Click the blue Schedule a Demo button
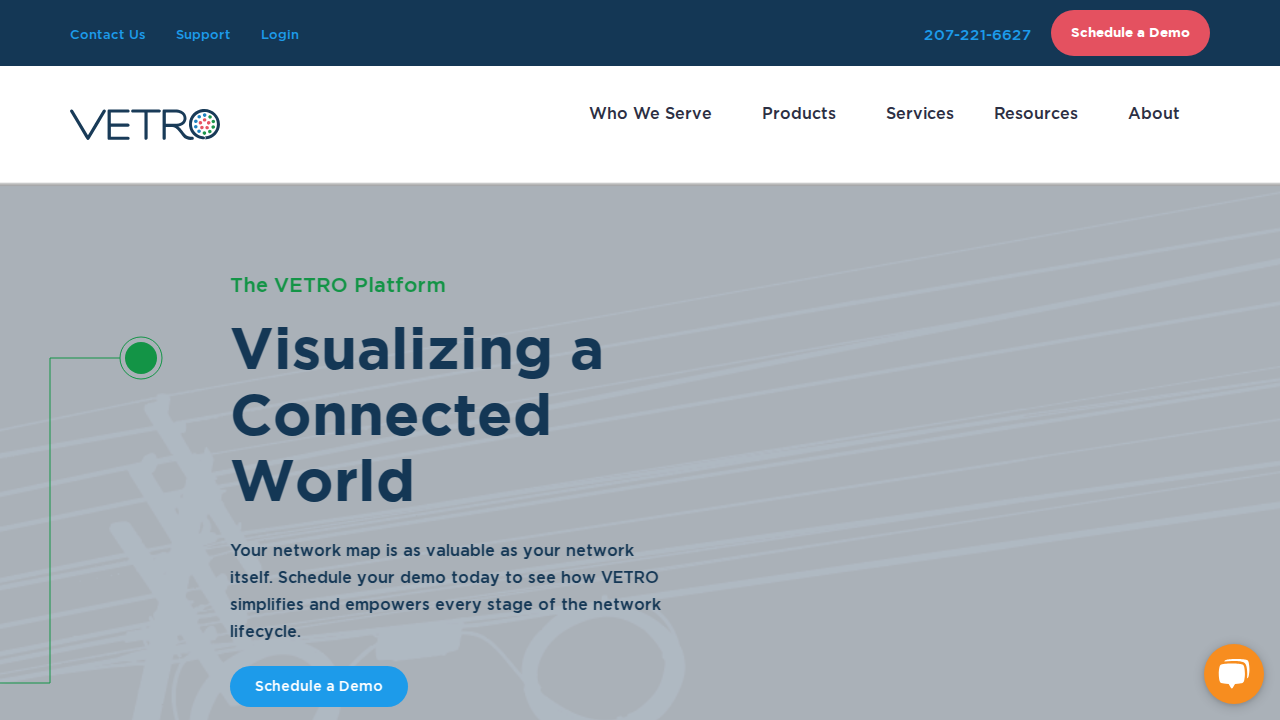 [x=318, y=686]
